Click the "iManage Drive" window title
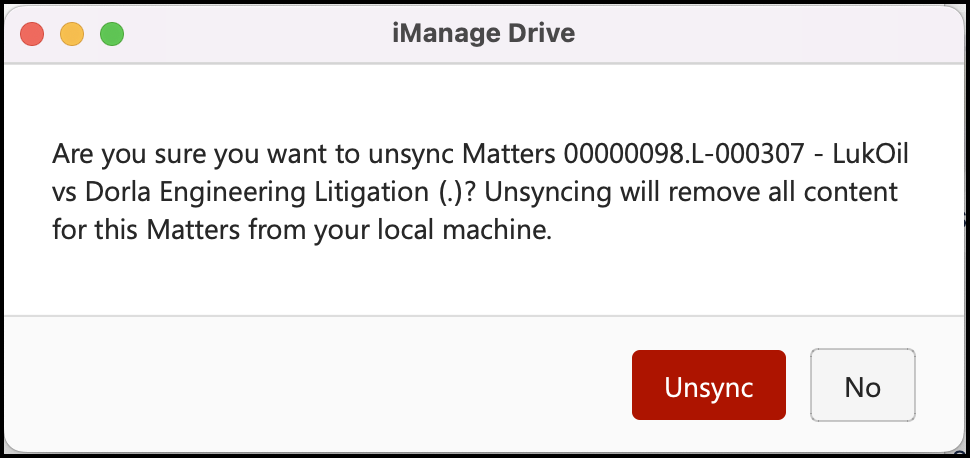Viewport: 970px width, 458px height. pos(484,34)
